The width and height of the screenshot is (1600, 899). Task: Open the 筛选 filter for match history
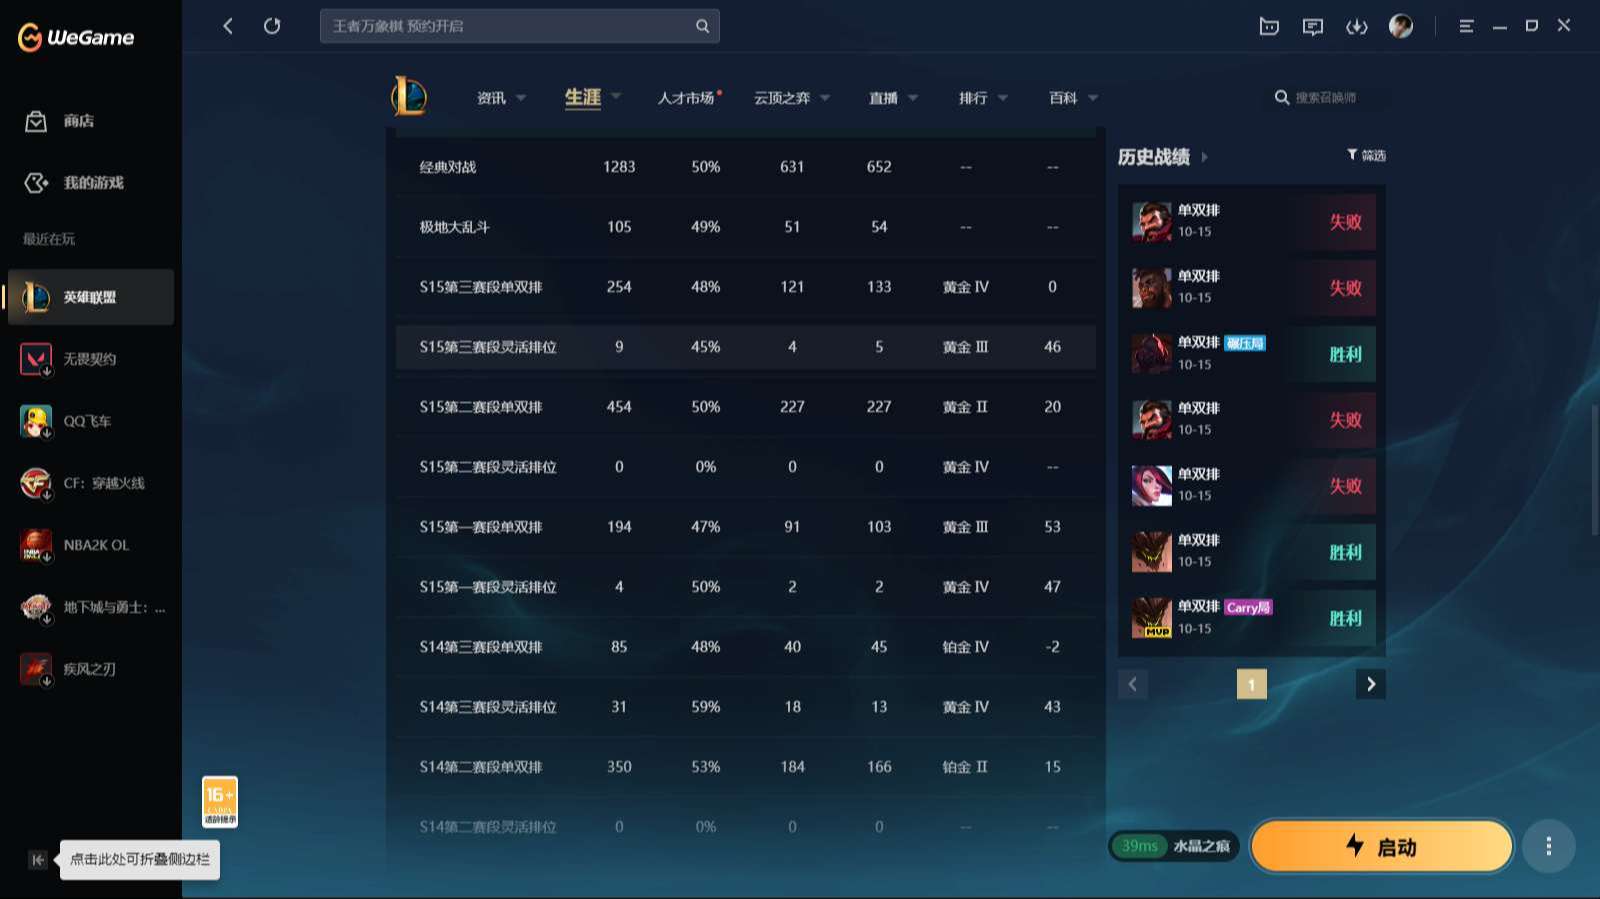(1366, 155)
